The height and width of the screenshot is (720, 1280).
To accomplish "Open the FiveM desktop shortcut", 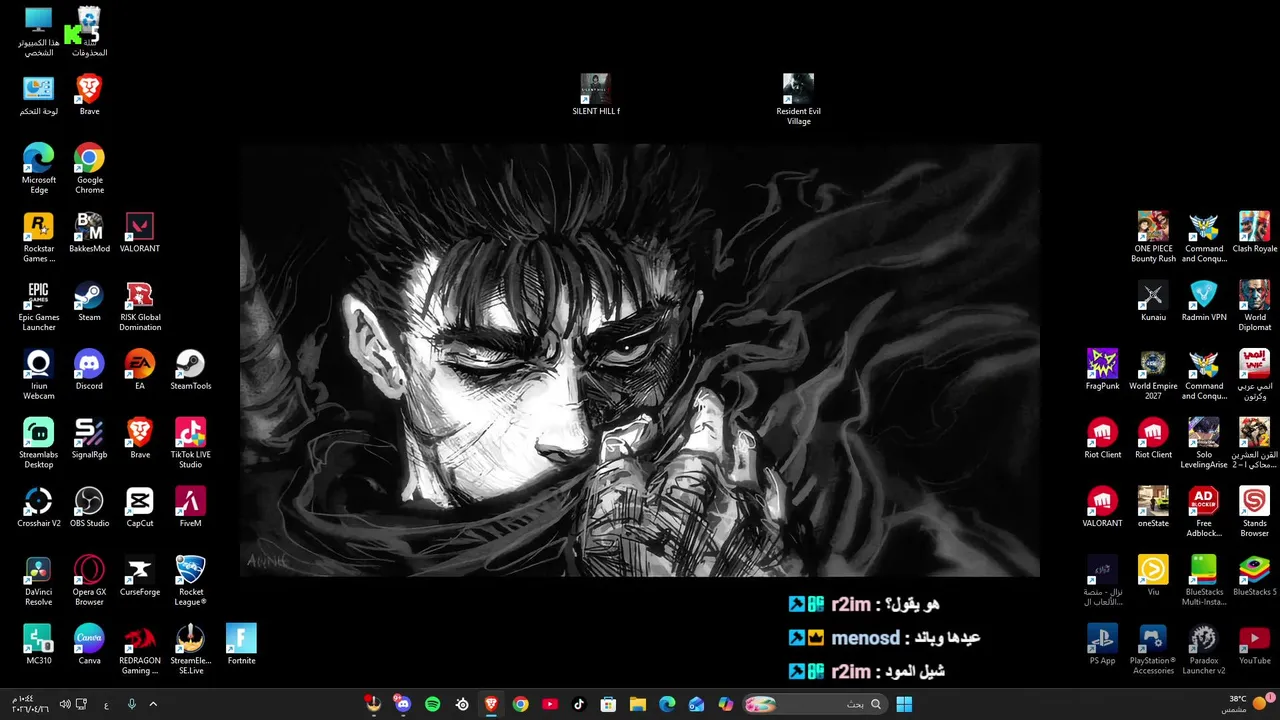I will click(x=190, y=507).
